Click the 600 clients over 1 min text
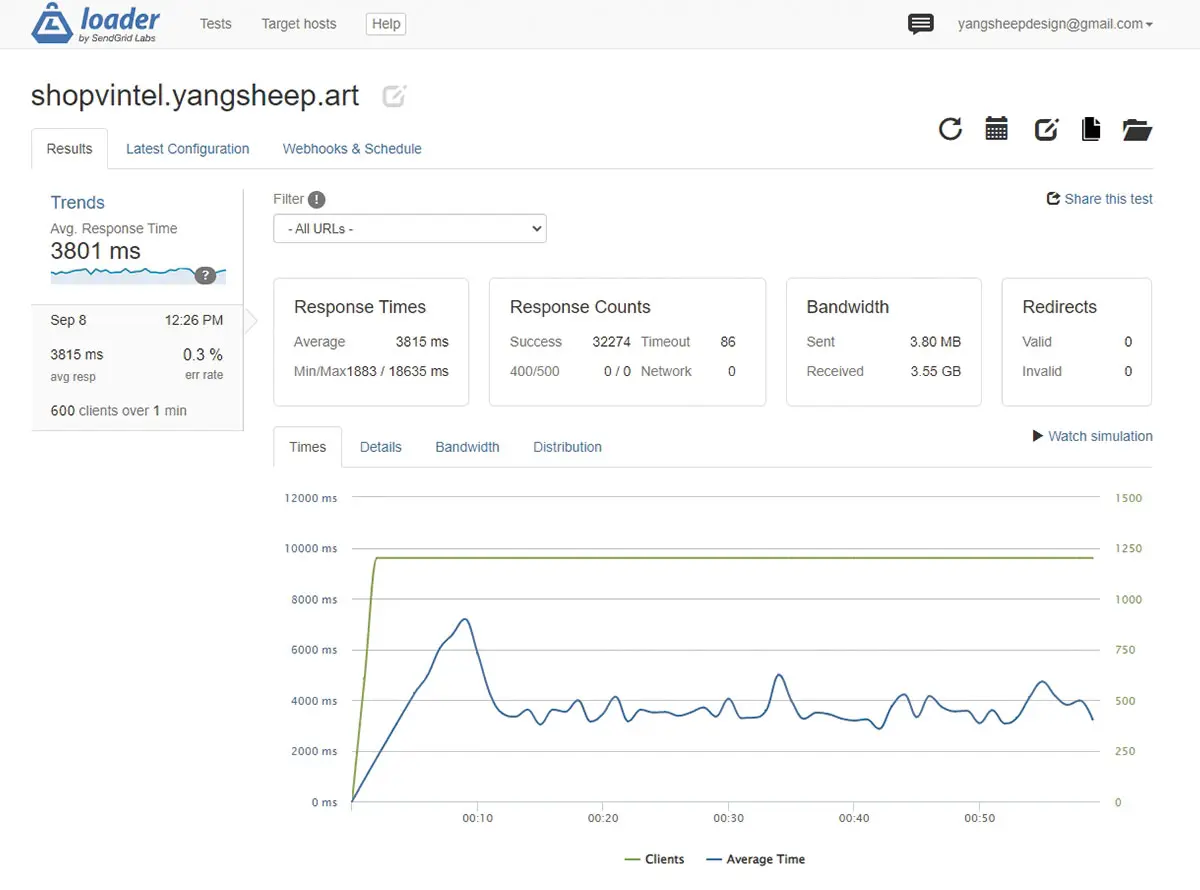1200x890 pixels. (x=118, y=411)
